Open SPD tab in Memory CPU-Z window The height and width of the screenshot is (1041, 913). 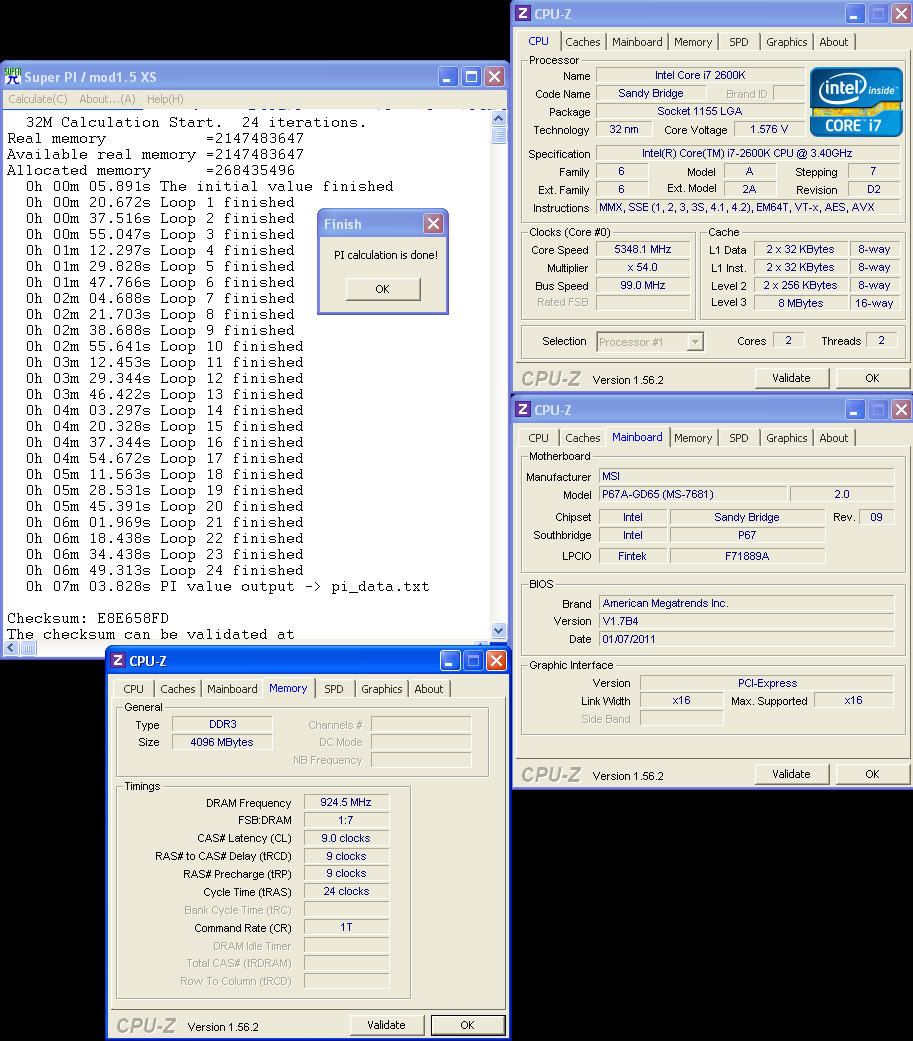(x=333, y=689)
